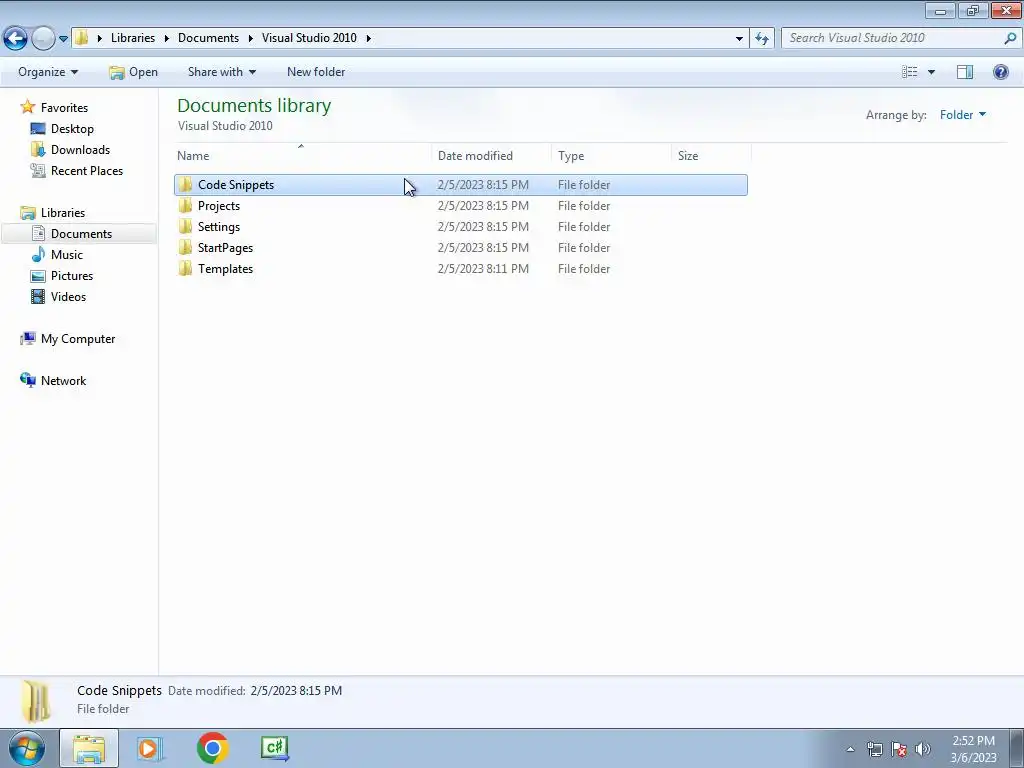Click the Open toolbar button
The width and height of the screenshot is (1024, 768).
[133, 72]
